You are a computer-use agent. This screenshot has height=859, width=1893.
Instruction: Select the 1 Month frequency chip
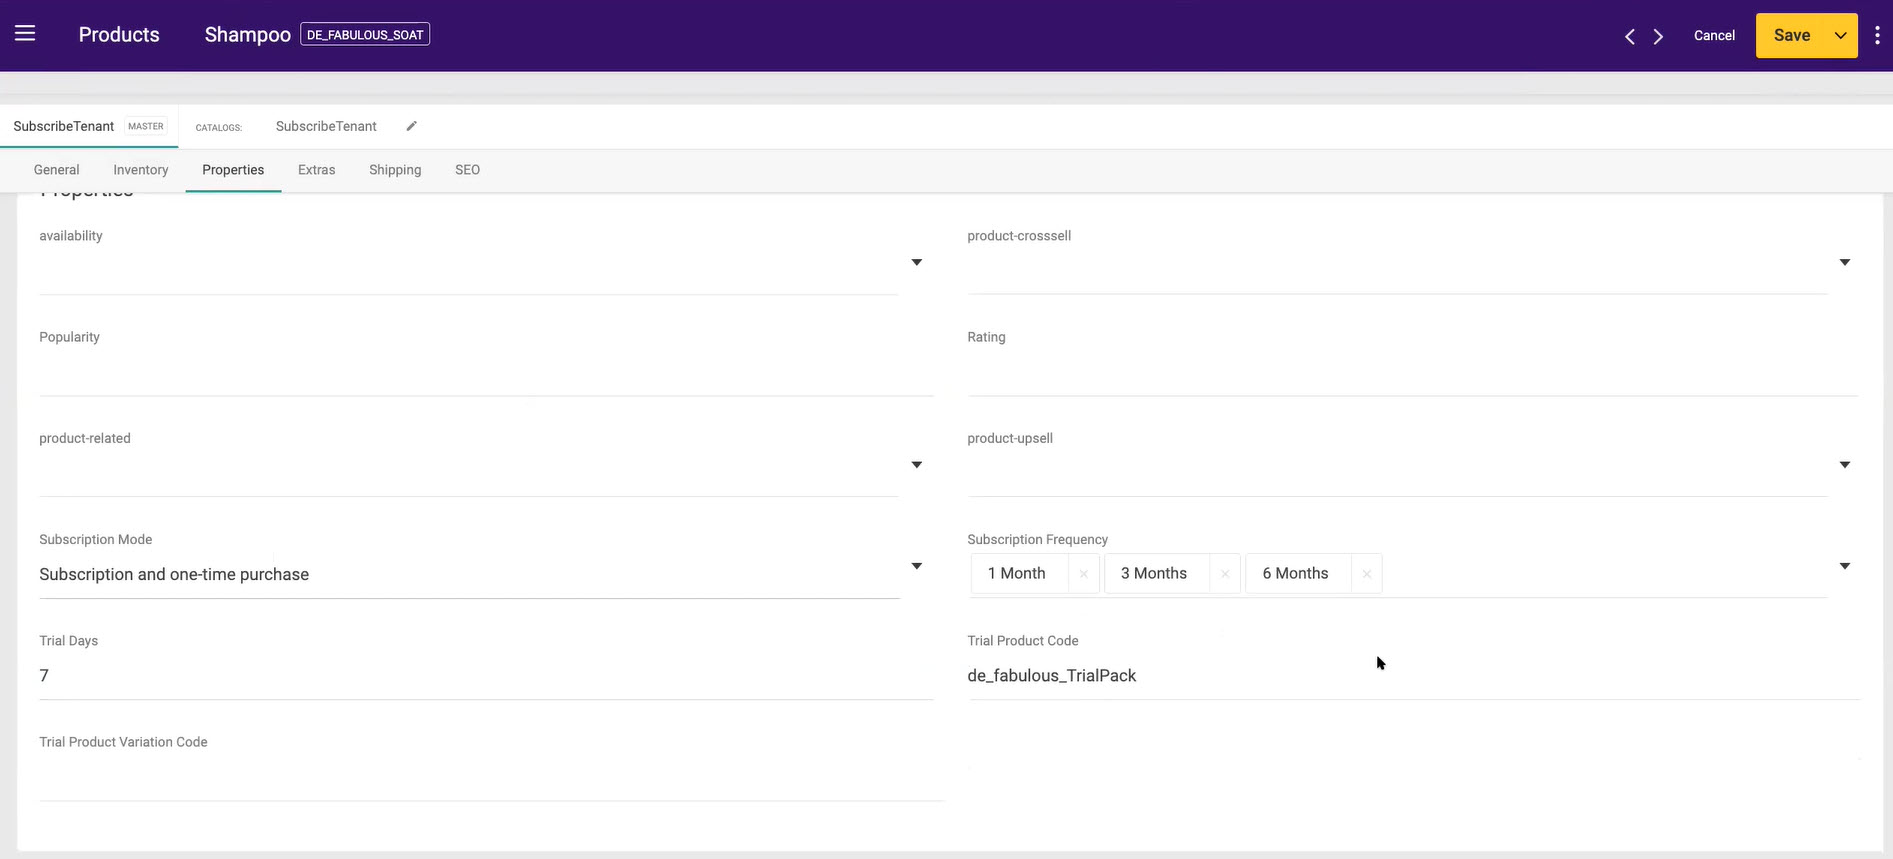click(1017, 573)
